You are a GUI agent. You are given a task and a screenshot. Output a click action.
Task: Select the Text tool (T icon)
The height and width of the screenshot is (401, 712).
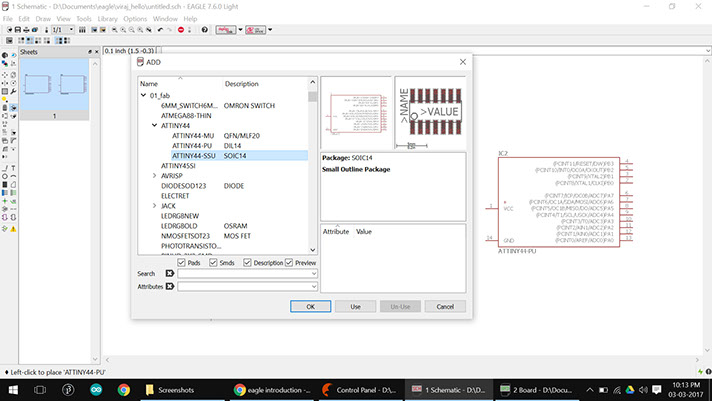point(13,168)
